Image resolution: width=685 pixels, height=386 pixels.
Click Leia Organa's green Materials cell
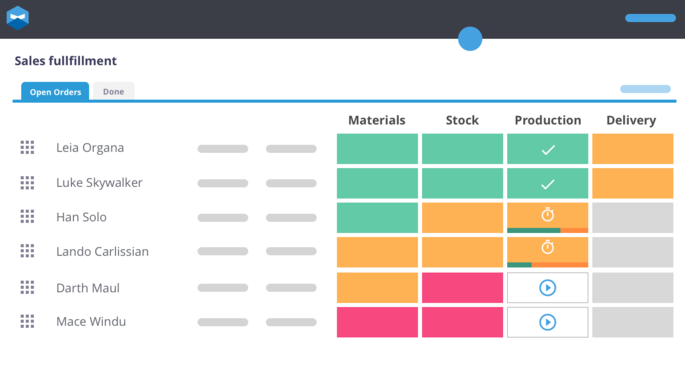[377, 149]
